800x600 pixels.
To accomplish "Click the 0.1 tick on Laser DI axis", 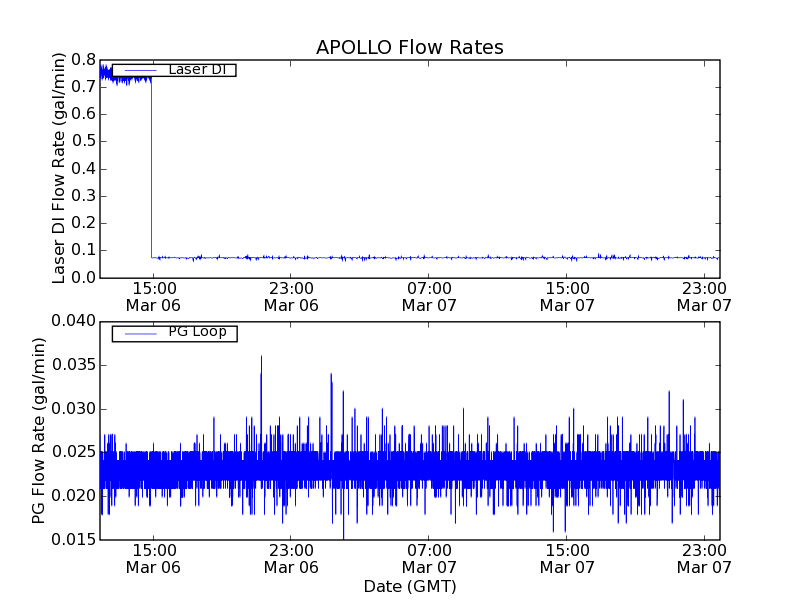I will point(84,251).
